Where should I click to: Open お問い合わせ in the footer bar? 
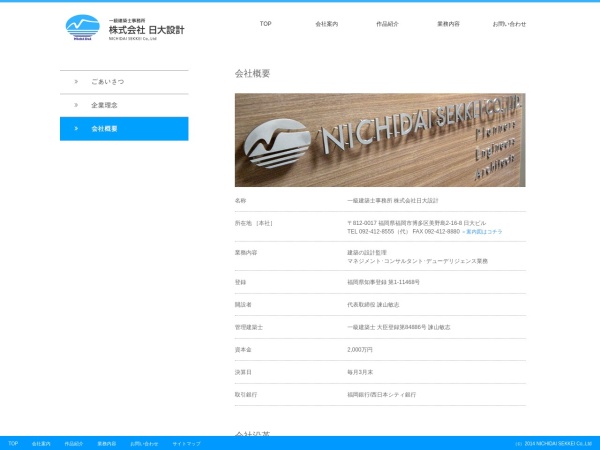click(144, 444)
